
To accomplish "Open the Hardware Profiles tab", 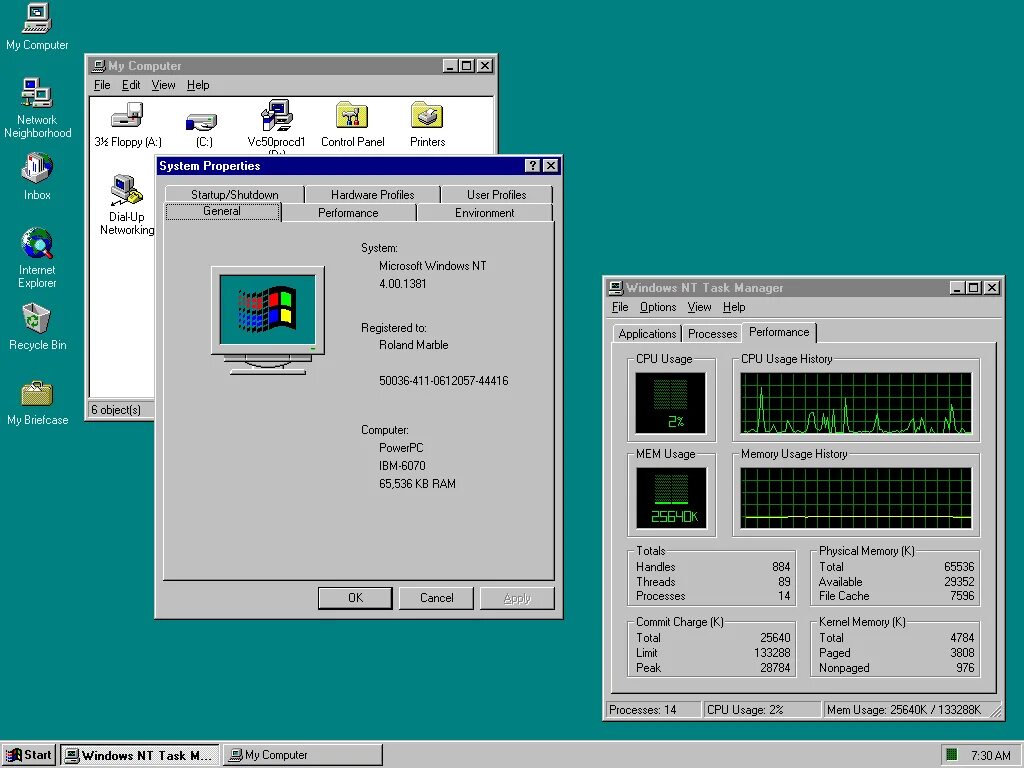I will coord(372,195).
